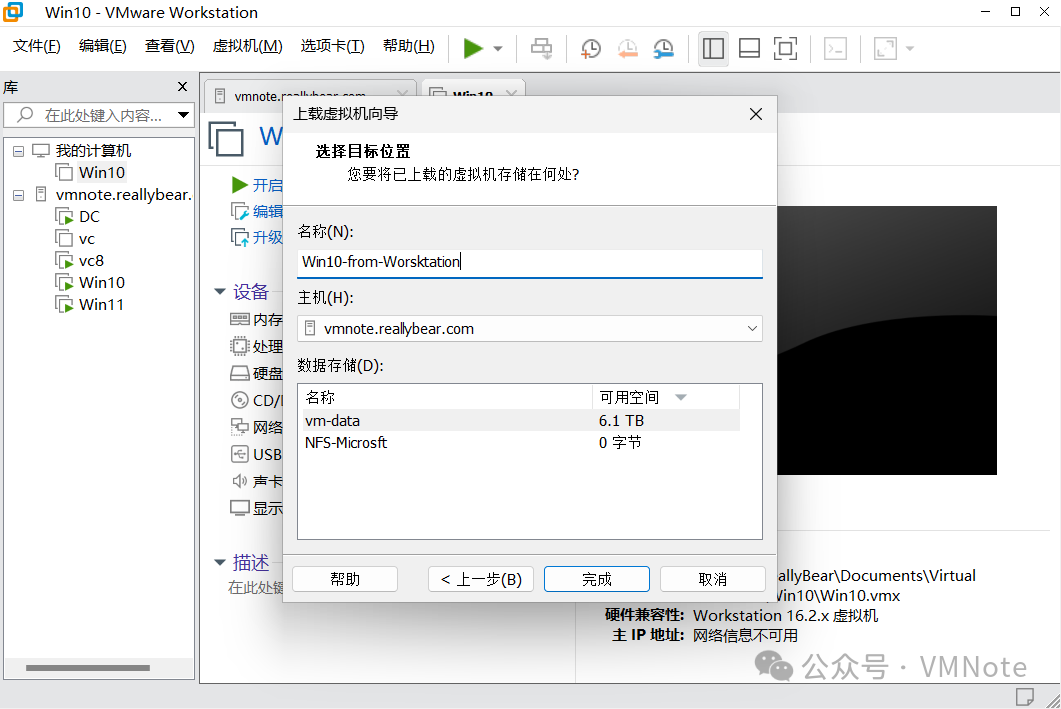
Task: Click the status bar message icon
Action: click(1024, 696)
